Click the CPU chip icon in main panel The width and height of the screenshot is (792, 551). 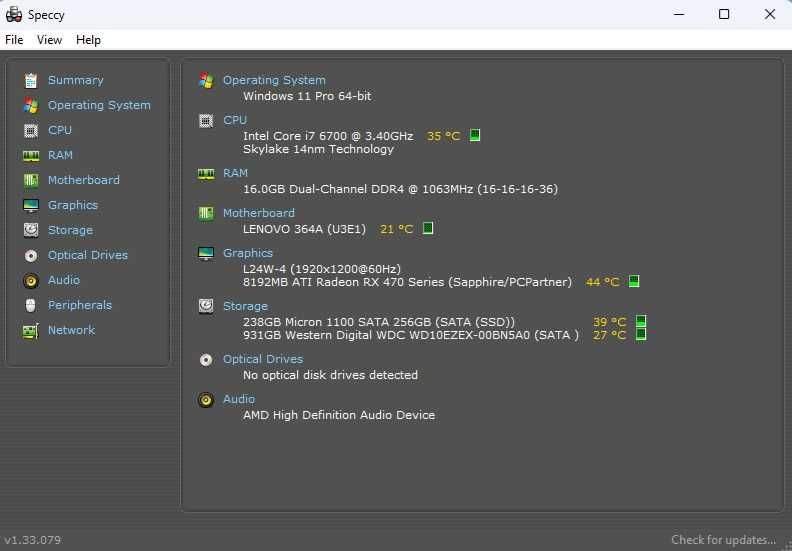[x=206, y=121]
